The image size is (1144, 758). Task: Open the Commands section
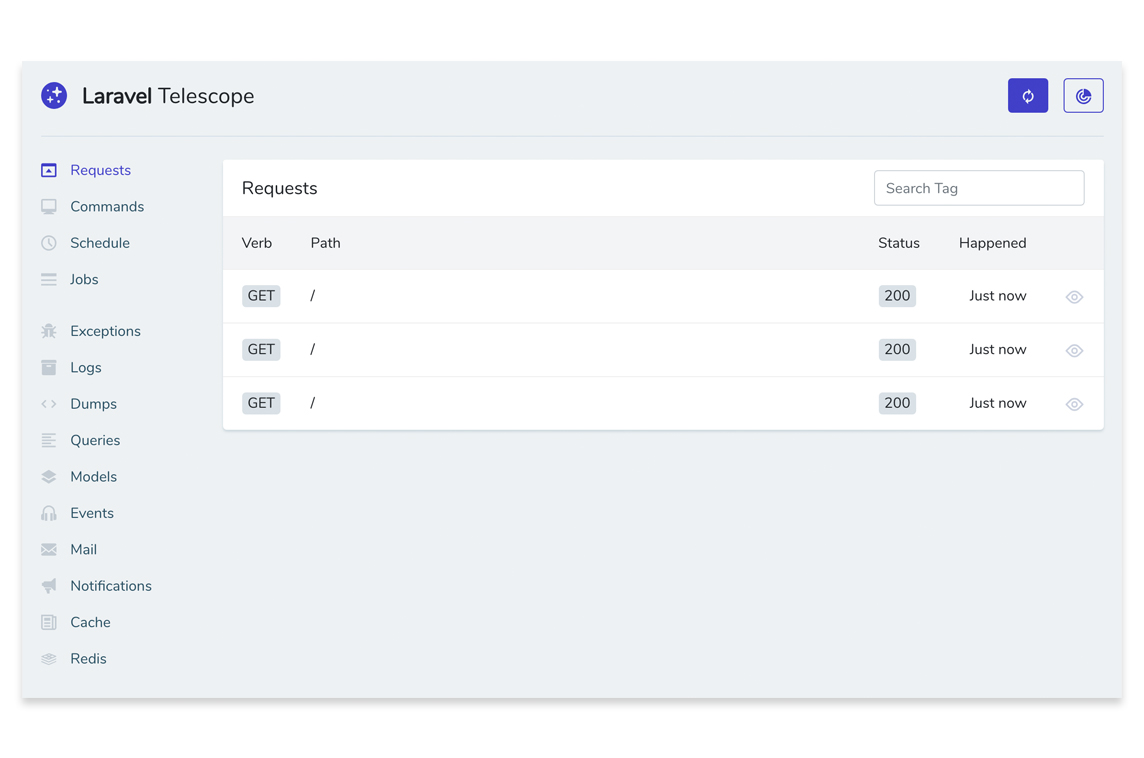(x=107, y=206)
